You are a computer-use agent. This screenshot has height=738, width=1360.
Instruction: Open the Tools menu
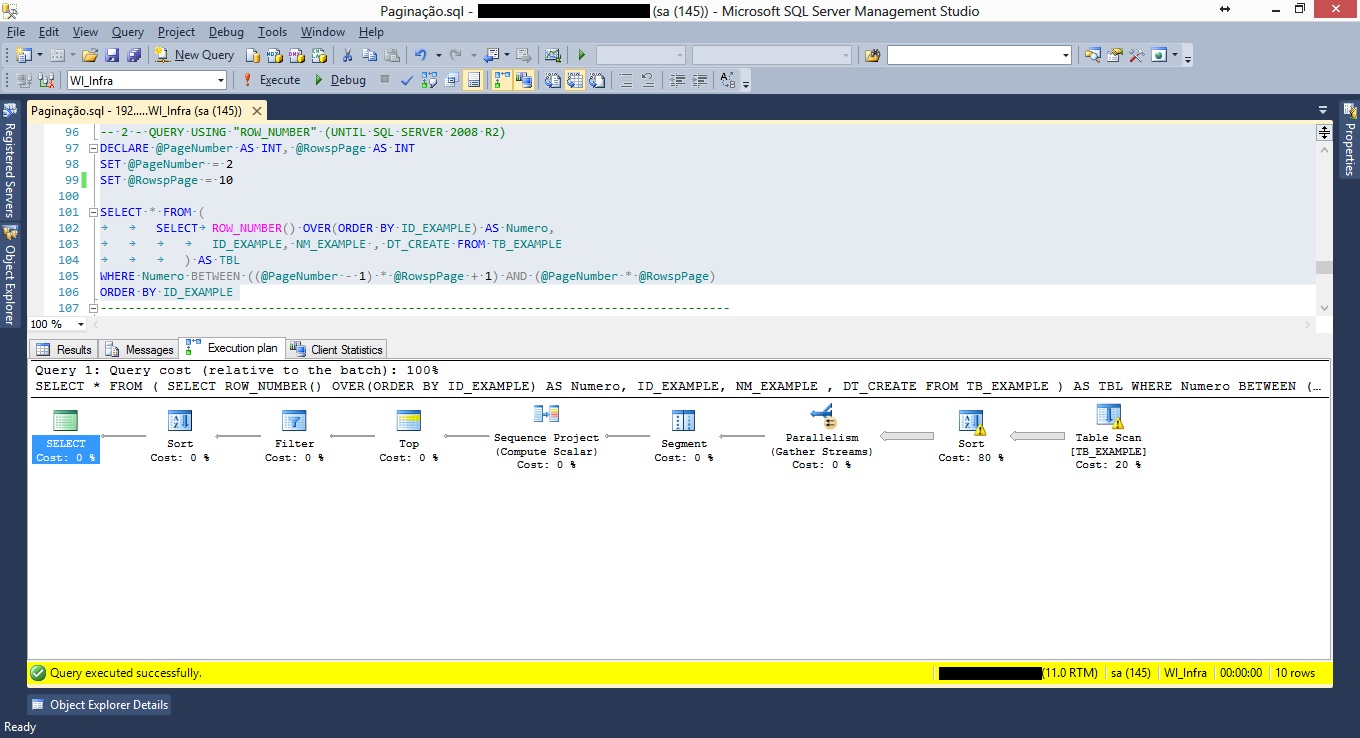tap(272, 32)
